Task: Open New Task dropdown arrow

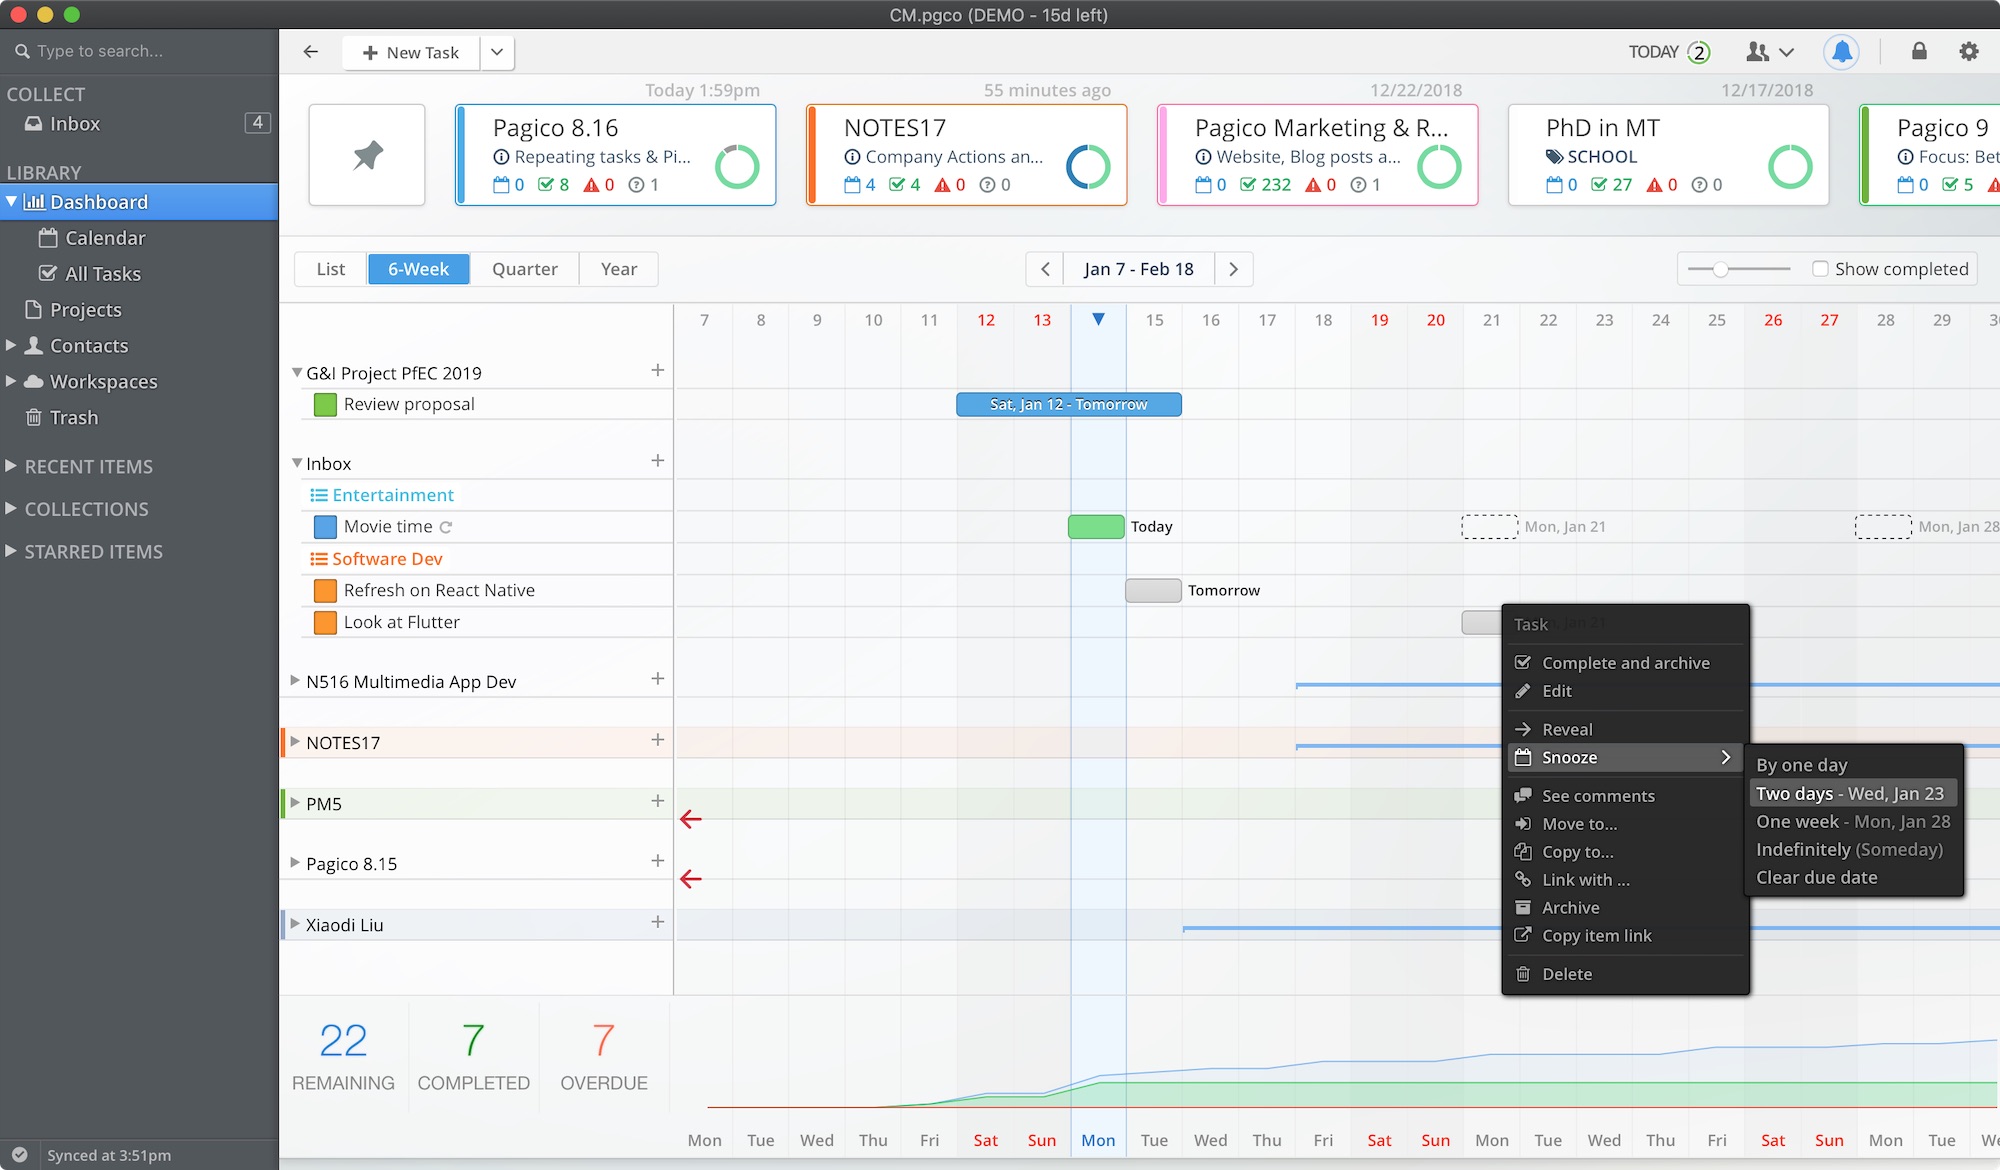Action: [497, 52]
